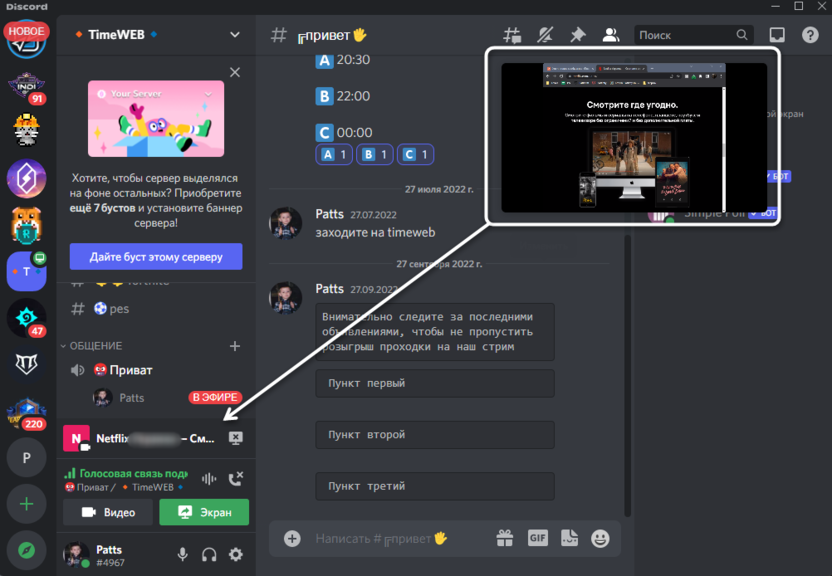
Task: Select the TimeWEB server icon T
Action: click(x=27, y=272)
